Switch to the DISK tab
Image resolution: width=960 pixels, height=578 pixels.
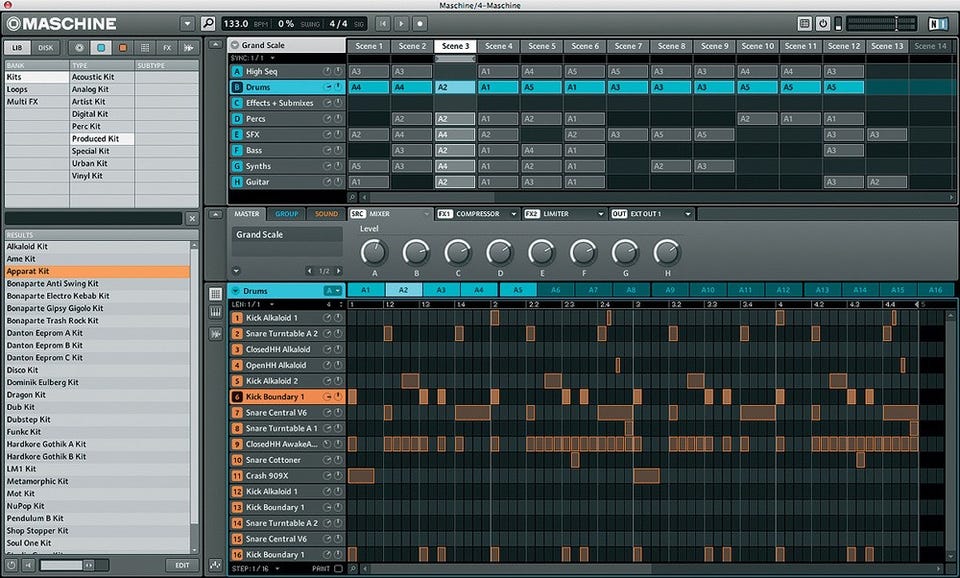click(46, 47)
